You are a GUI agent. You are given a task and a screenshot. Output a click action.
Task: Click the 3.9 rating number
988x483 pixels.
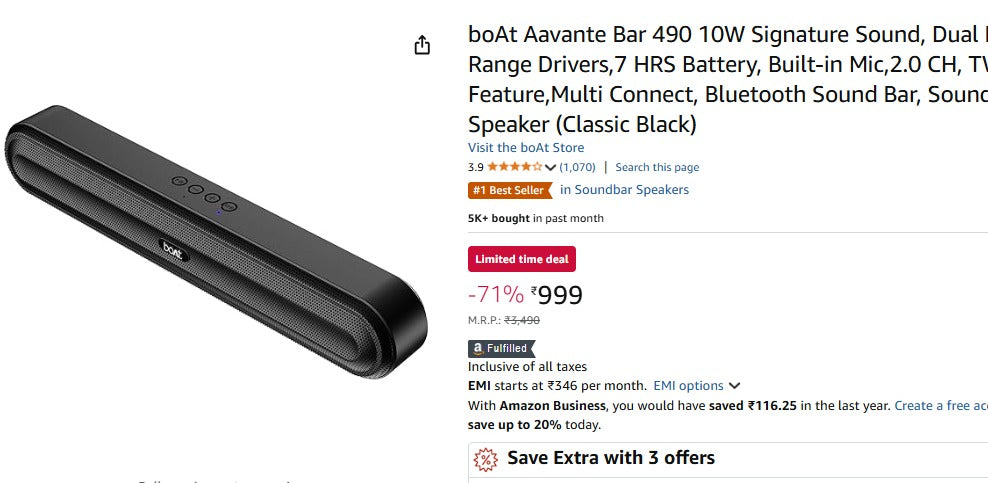475,167
